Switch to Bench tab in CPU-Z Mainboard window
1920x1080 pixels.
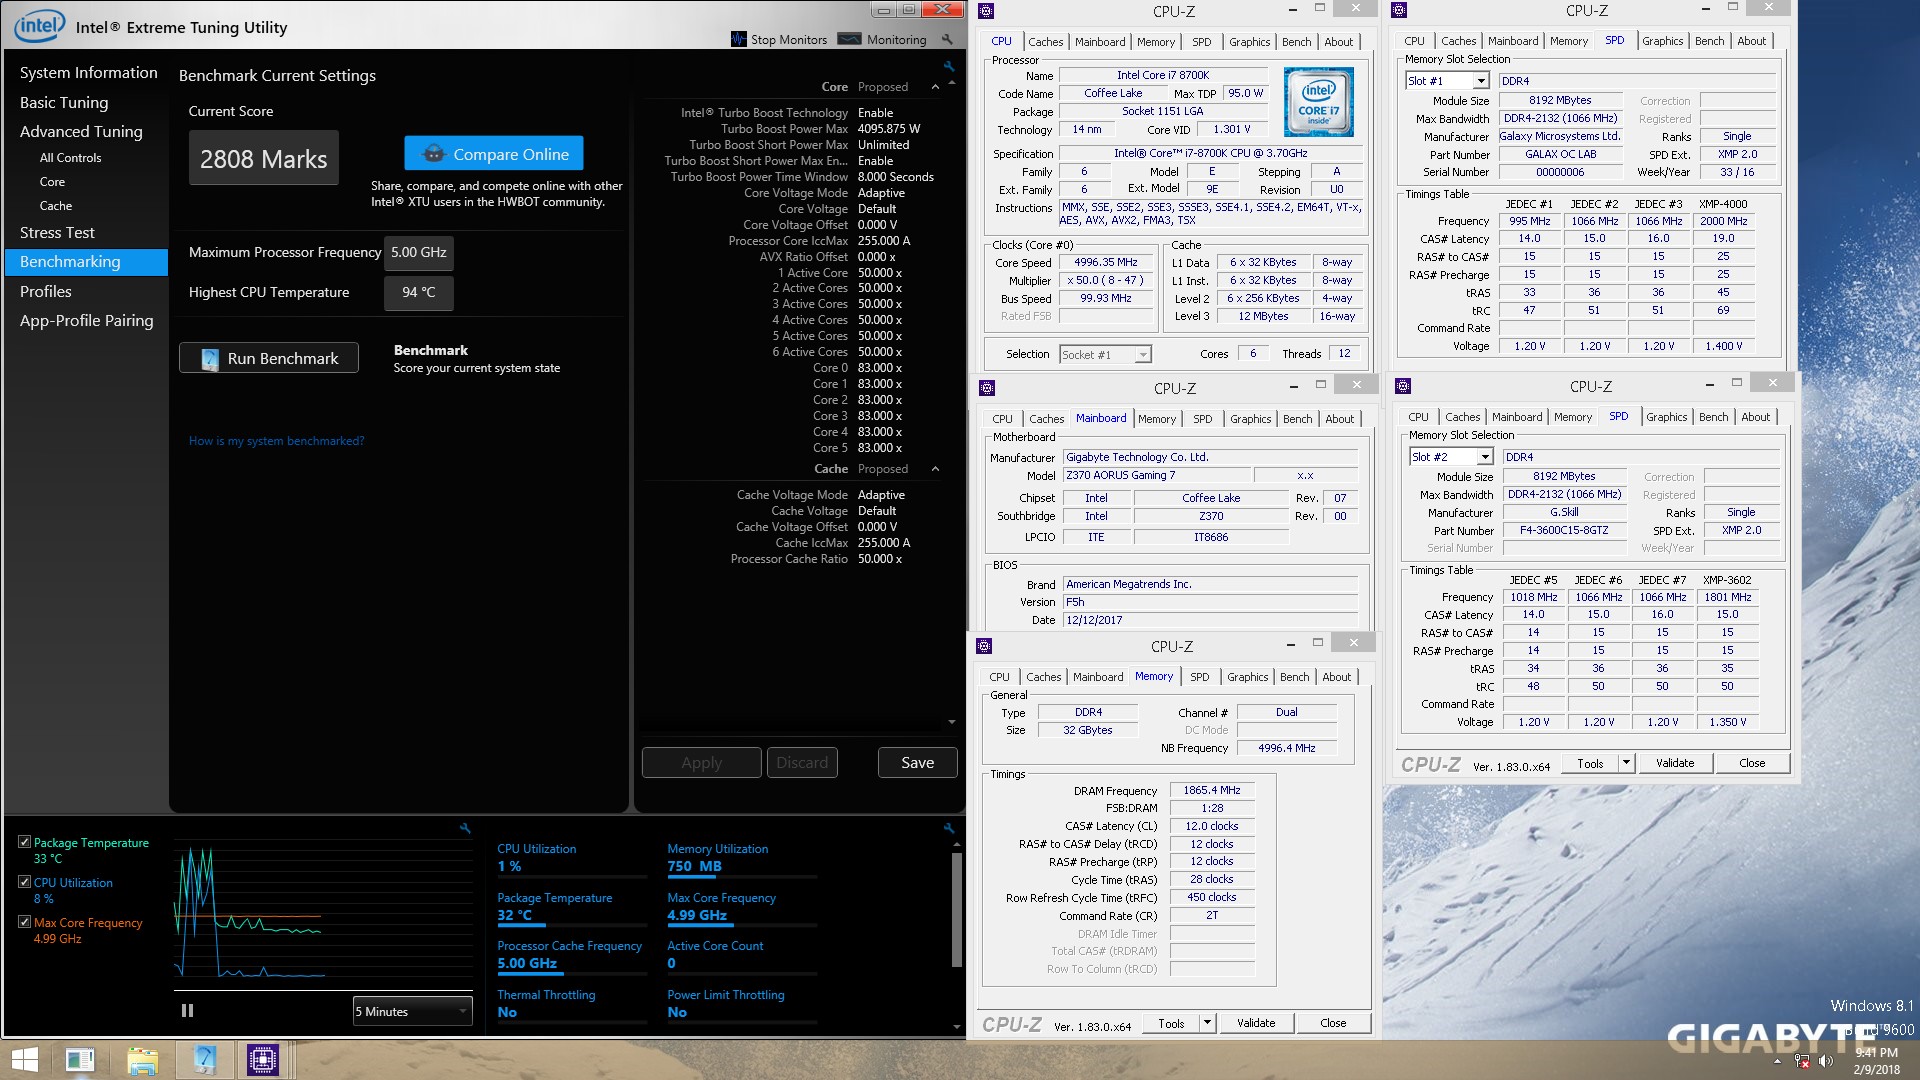[1297, 419]
